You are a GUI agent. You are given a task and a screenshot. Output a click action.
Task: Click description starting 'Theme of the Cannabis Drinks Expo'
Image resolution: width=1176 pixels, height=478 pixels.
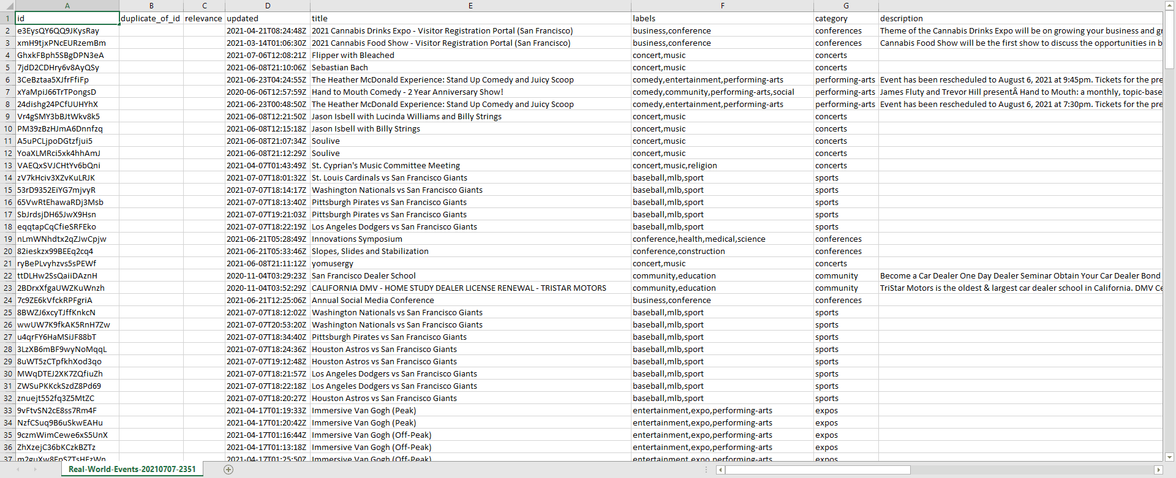click(x=1022, y=31)
